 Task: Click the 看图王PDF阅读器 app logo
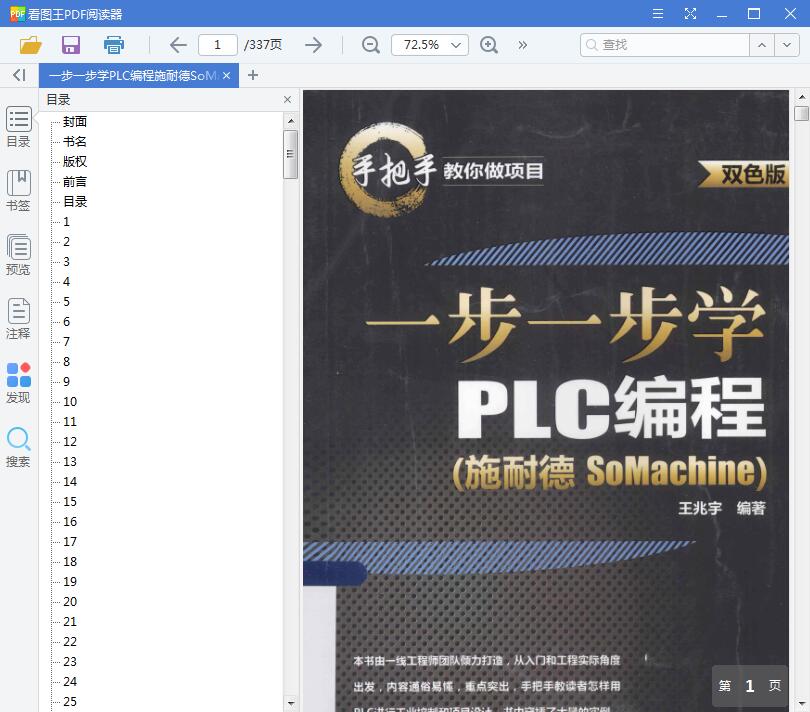click(17, 14)
